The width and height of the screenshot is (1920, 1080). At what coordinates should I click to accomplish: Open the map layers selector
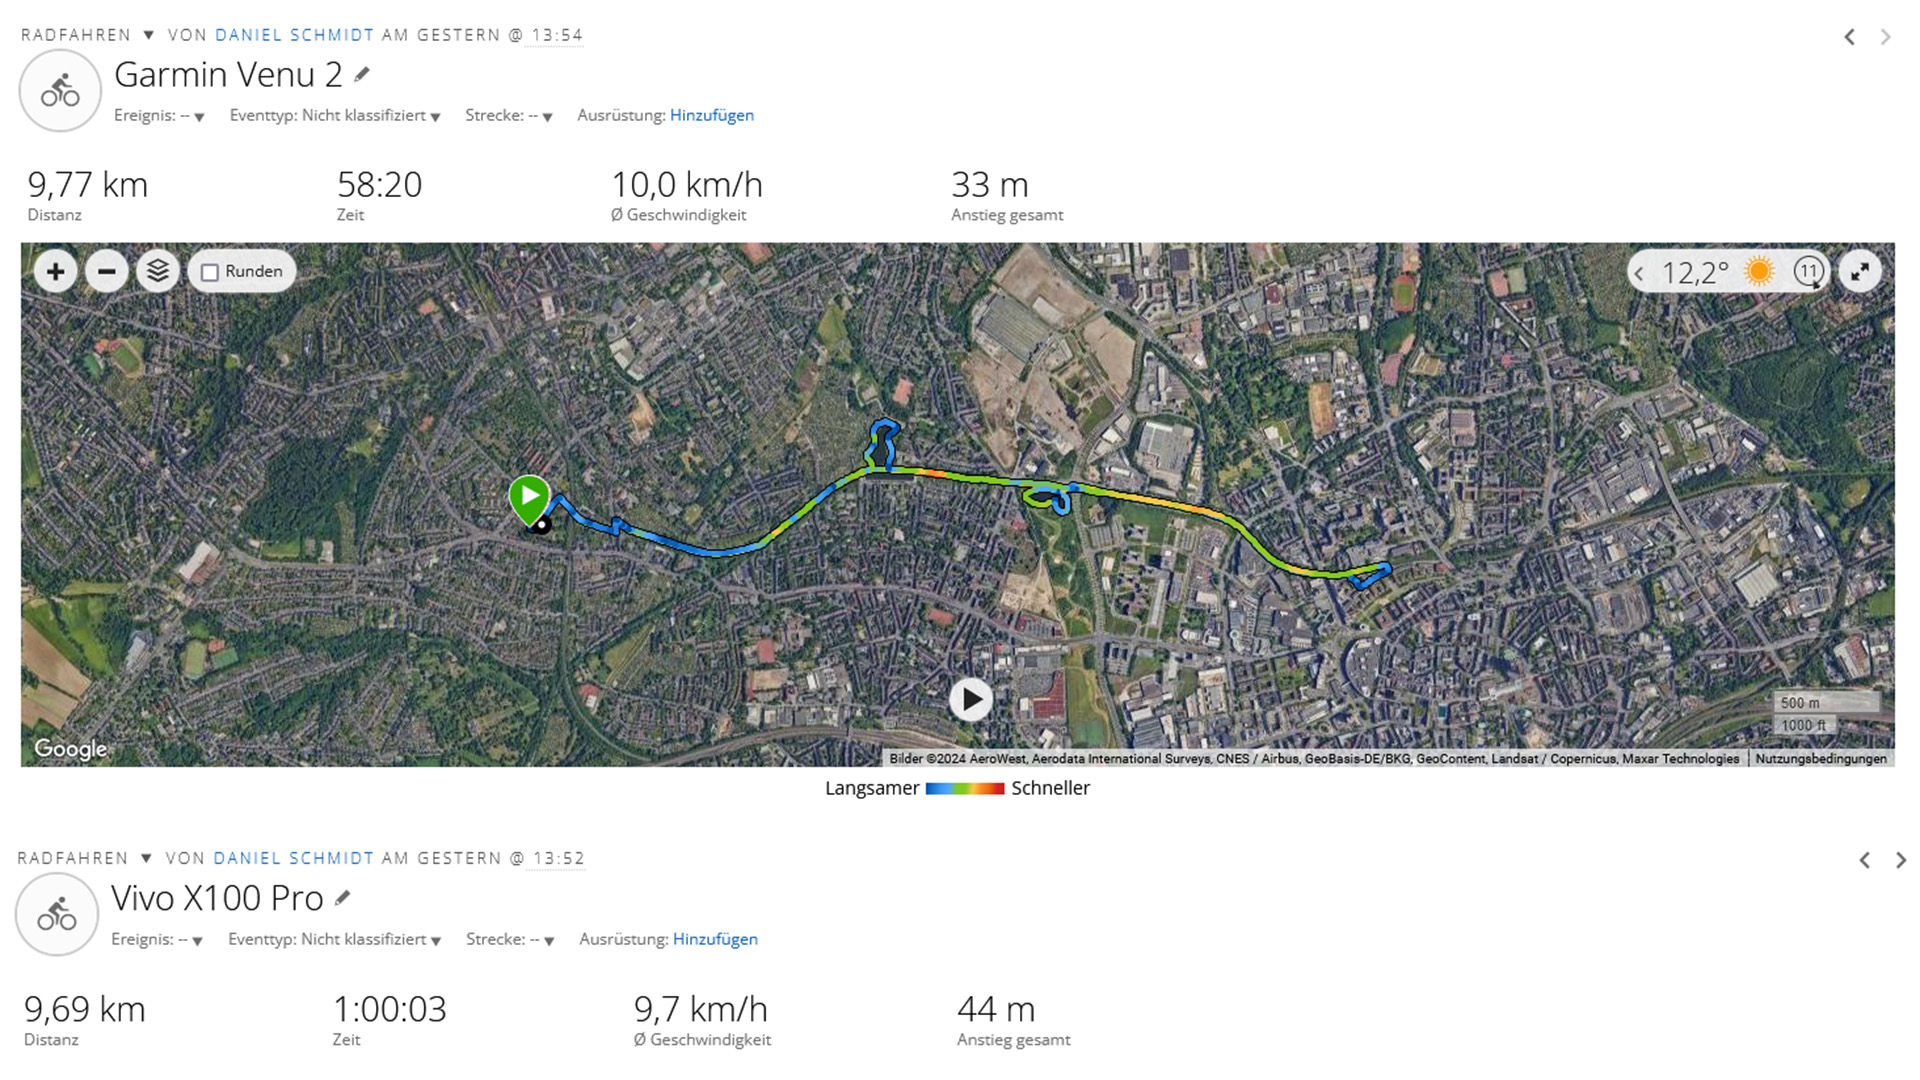(x=158, y=271)
